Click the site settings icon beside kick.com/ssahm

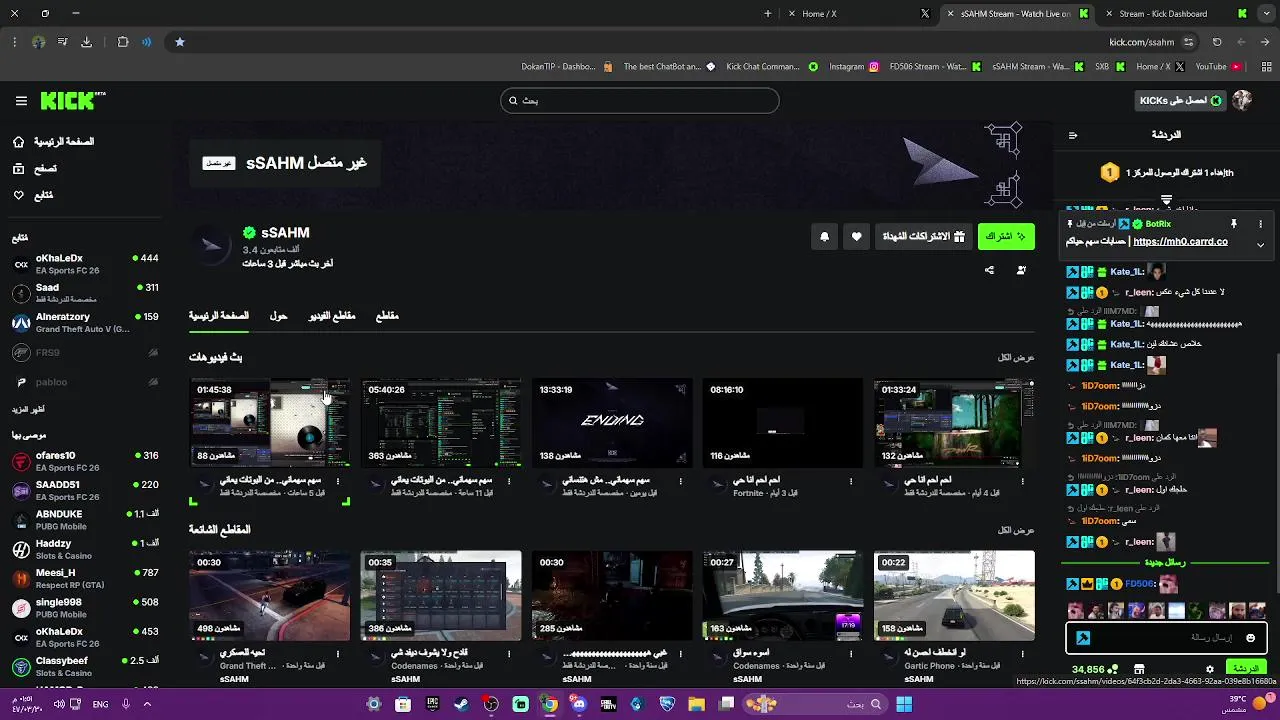tap(1188, 42)
